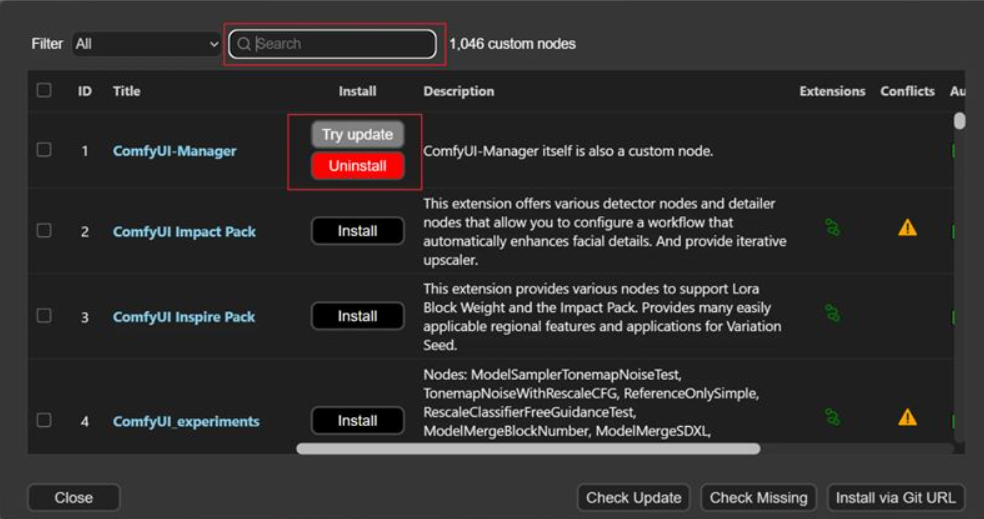Sort by the Install column header

click(357, 91)
